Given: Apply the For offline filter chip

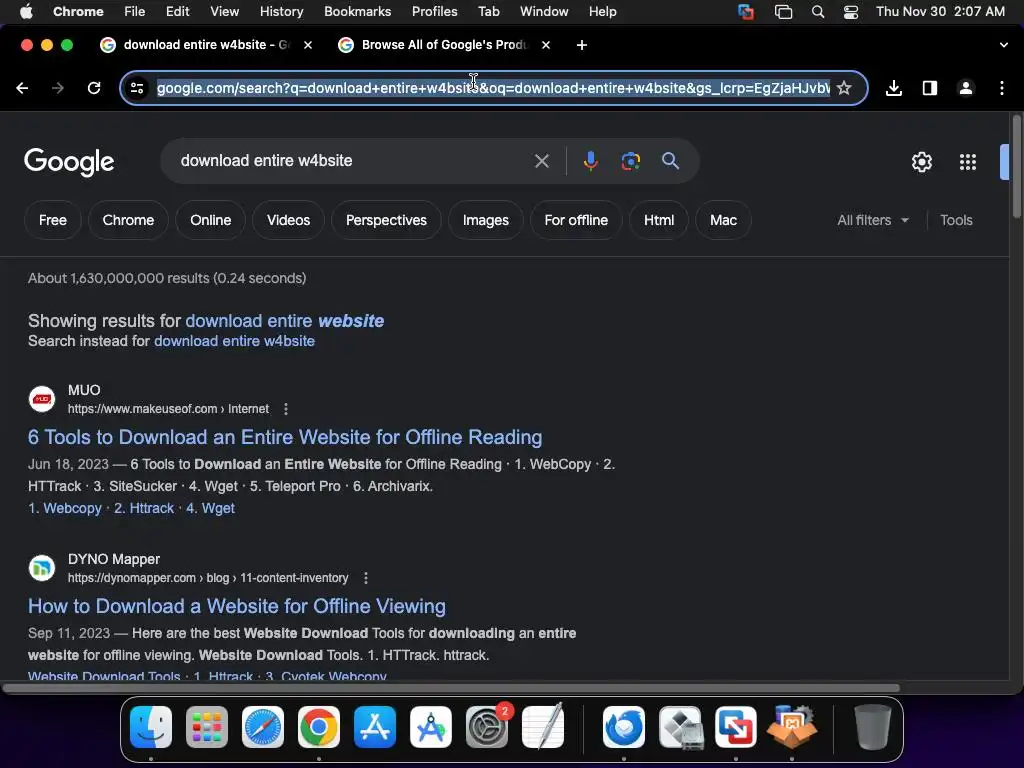Looking at the screenshot, I should tap(576, 220).
